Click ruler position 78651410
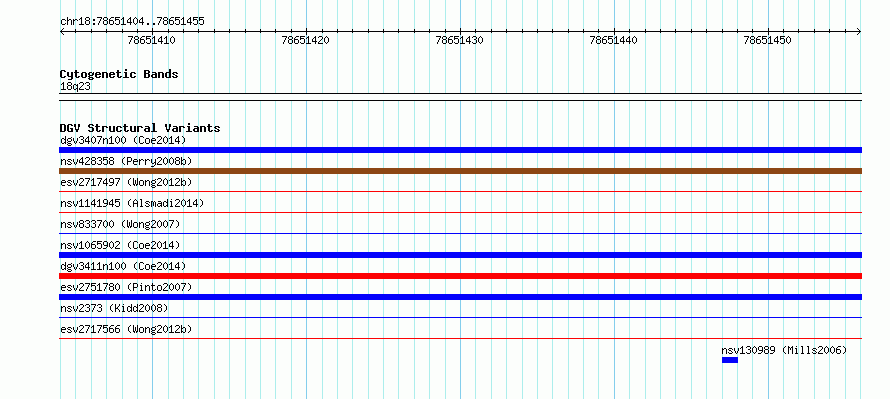The image size is (890, 399). tap(152, 40)
